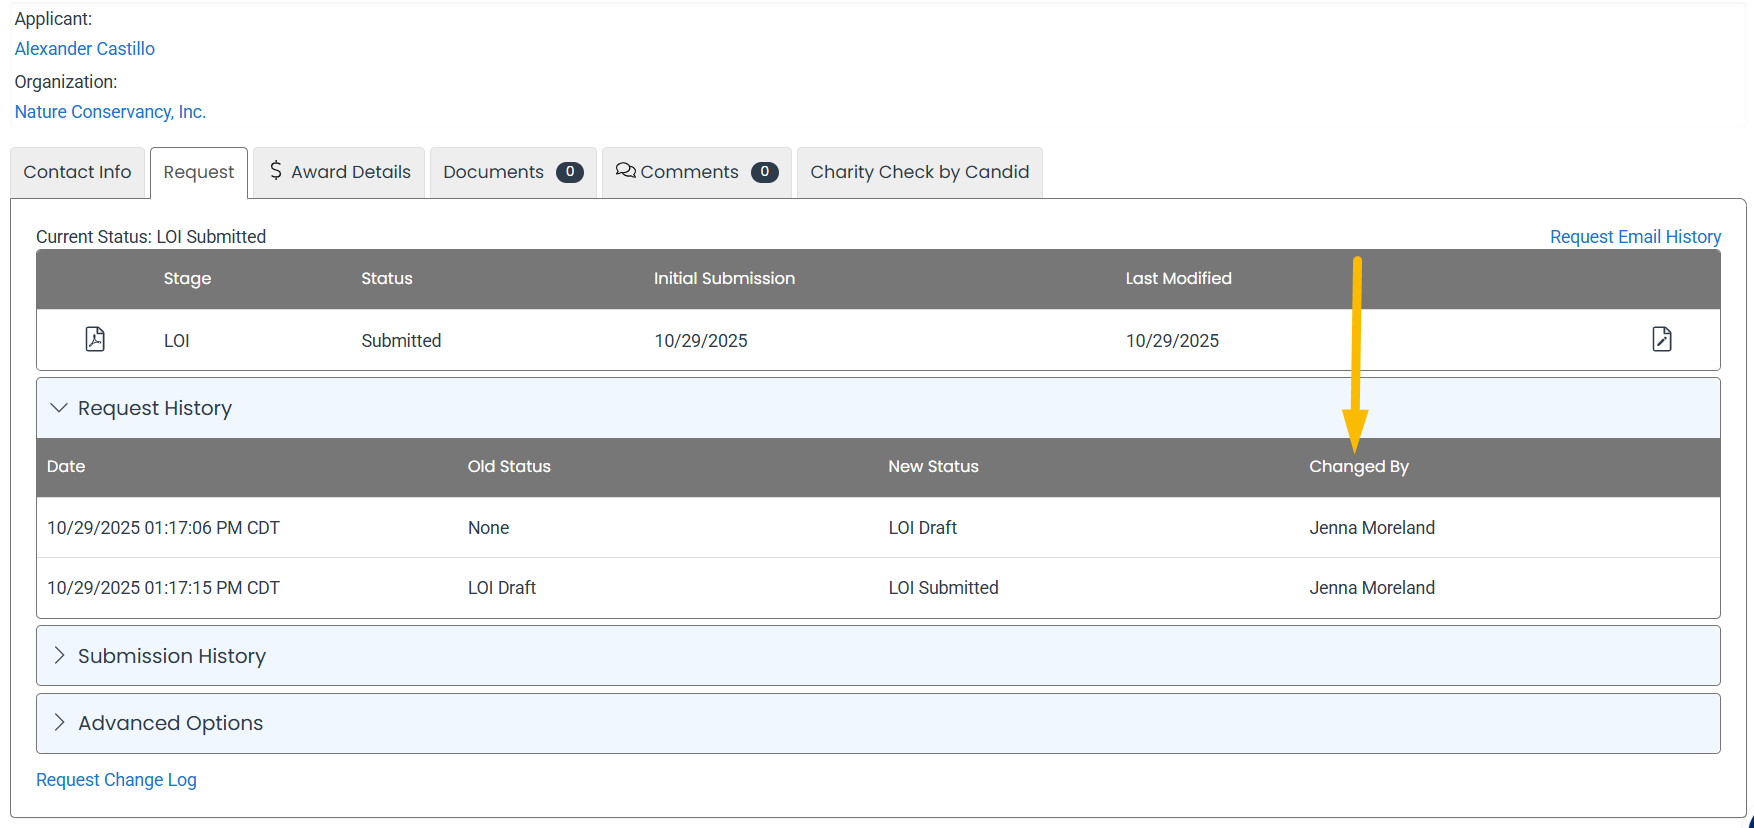The image size is (1754, 828).
Task: Expand the Submission History section
Action: pos(878,656)
